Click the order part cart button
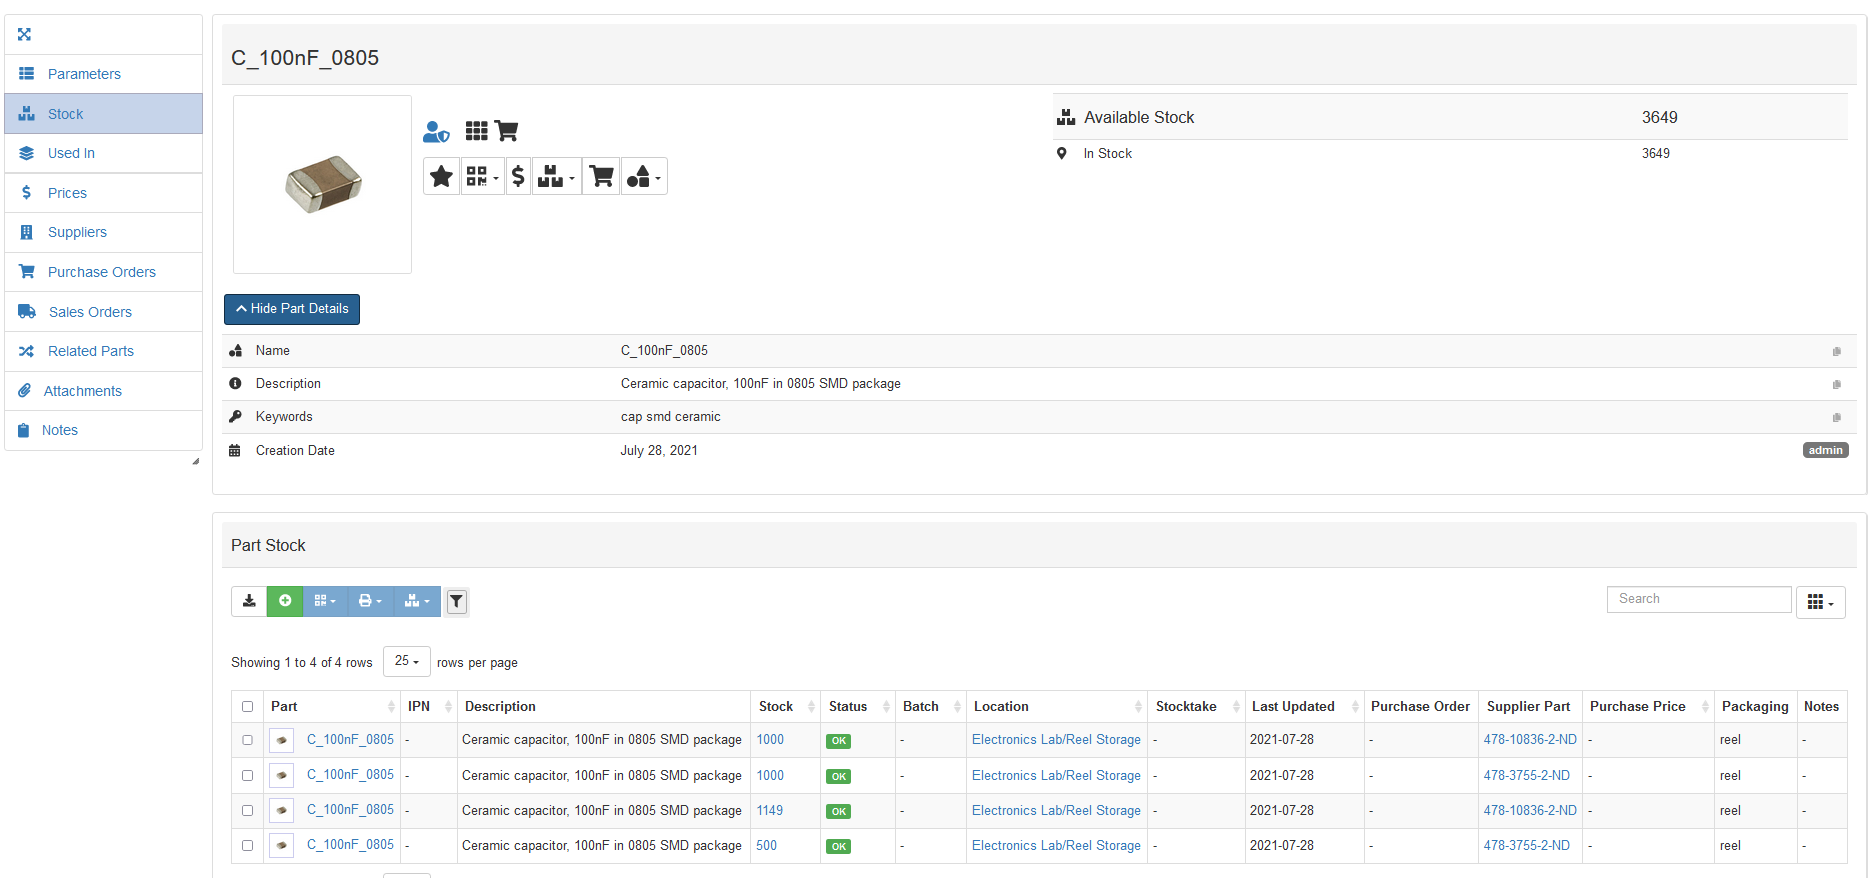1875x878 pixels. (601, 177)
